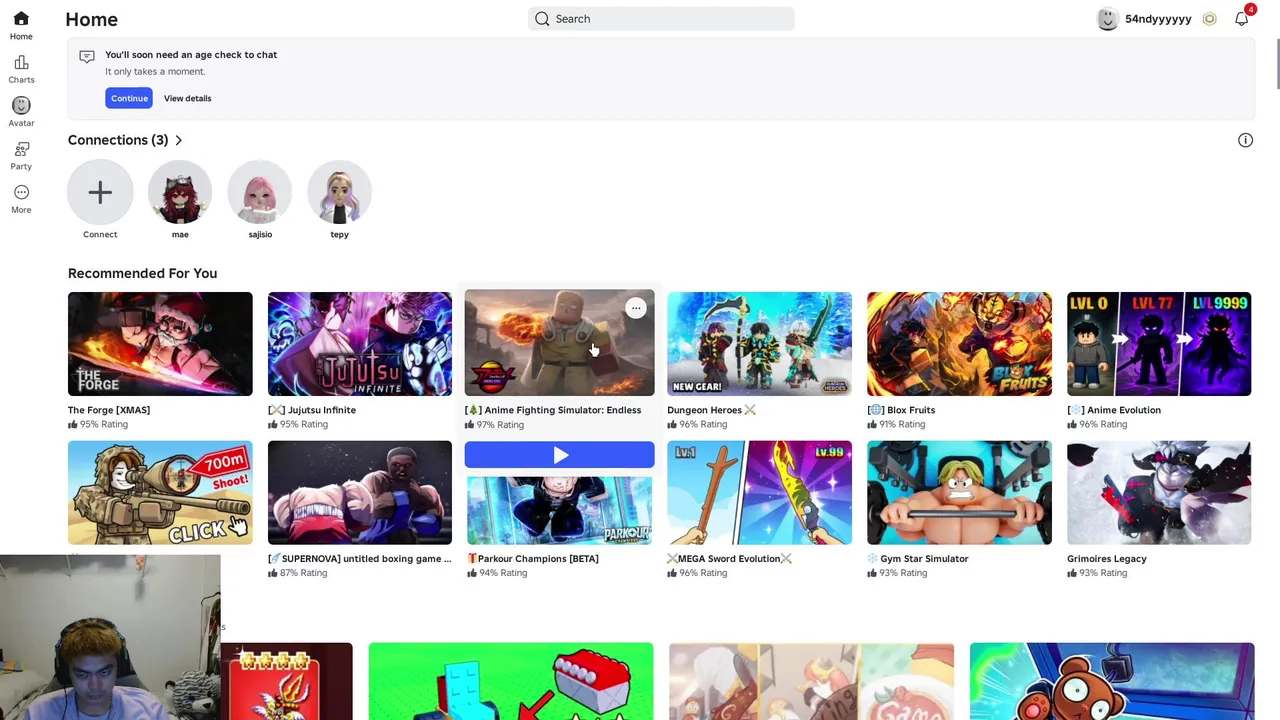Open Gym Star Simulator thumbnail

[x=959, y=493]
